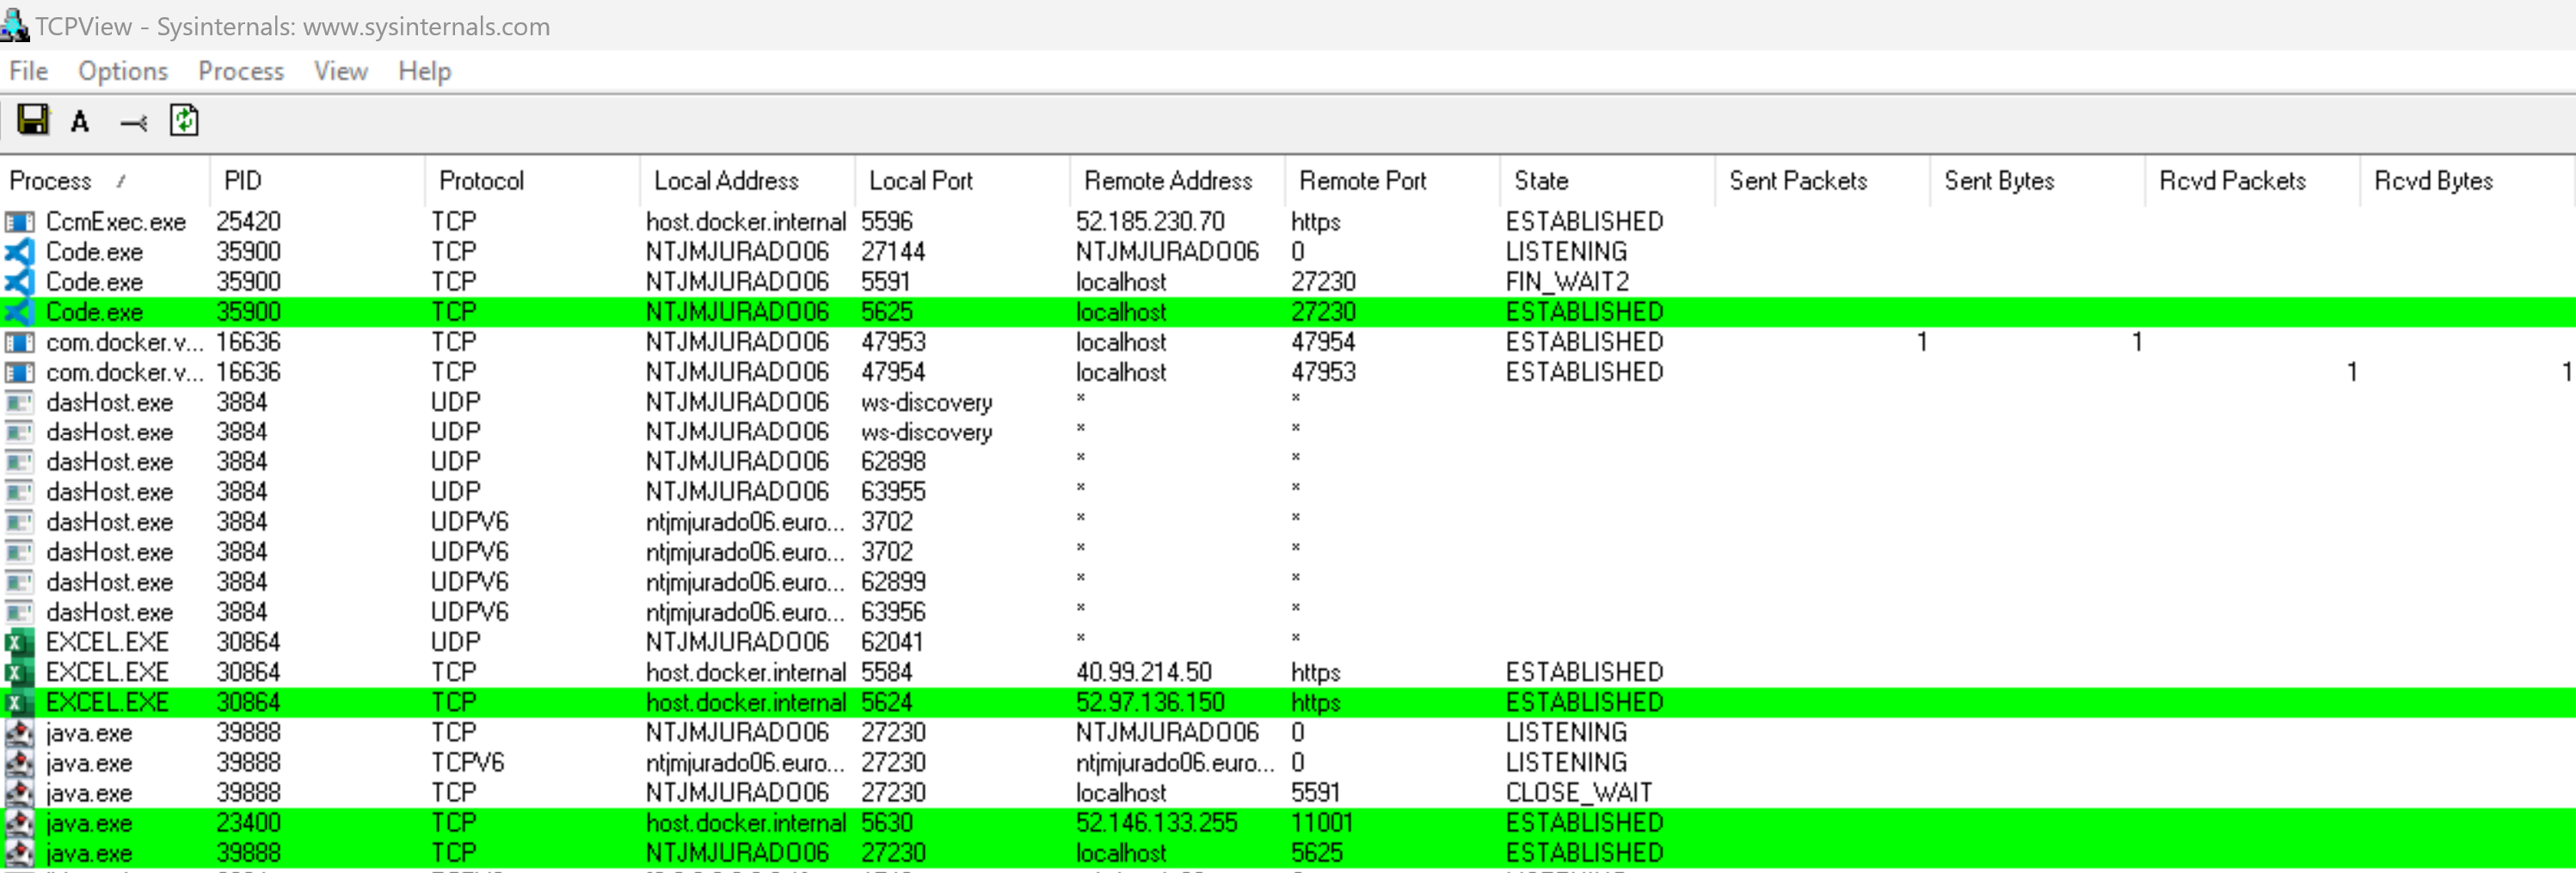Click the local port 62898 cell

893,462
